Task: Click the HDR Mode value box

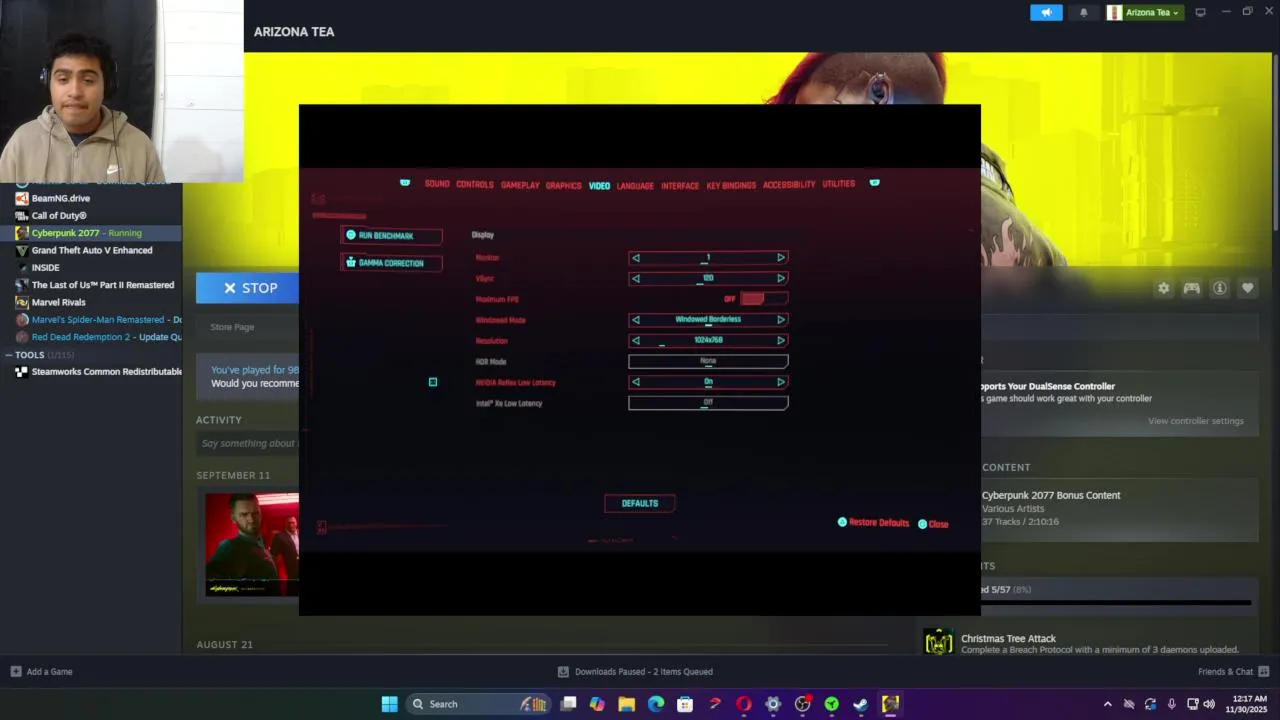Action: pos(708,361)
